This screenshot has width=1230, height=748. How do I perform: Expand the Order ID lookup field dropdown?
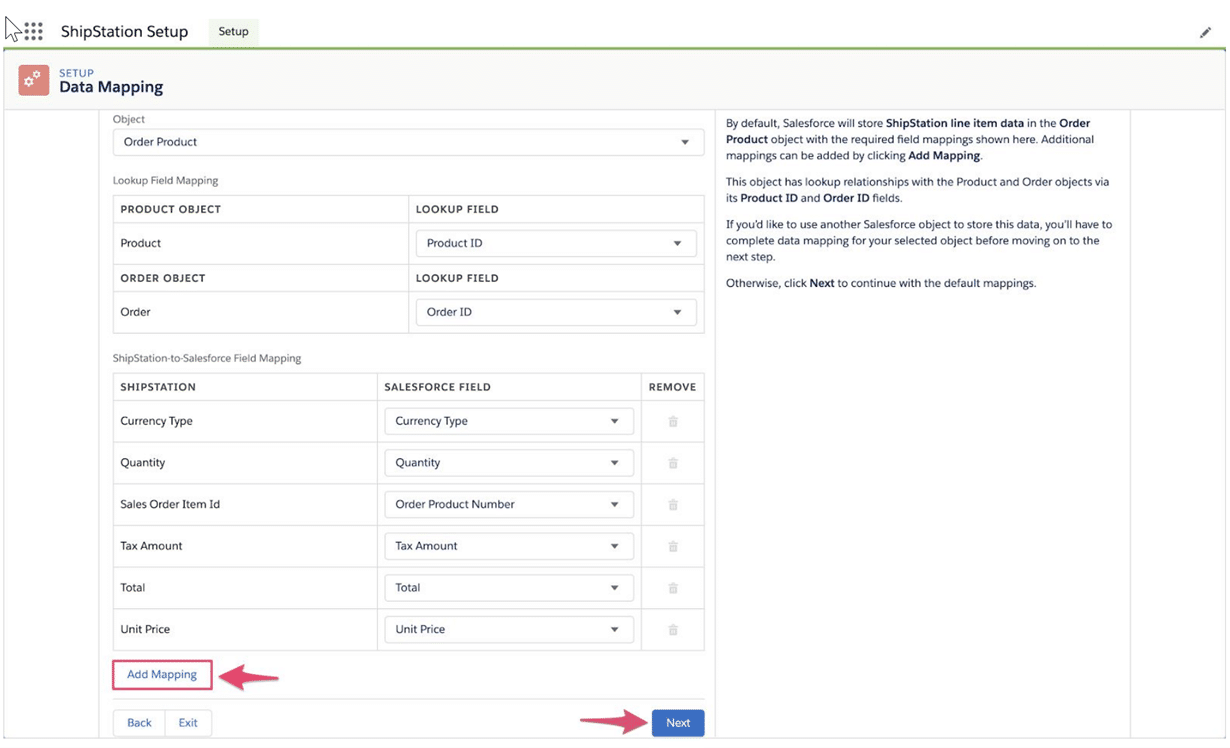(x=556, y=312)
